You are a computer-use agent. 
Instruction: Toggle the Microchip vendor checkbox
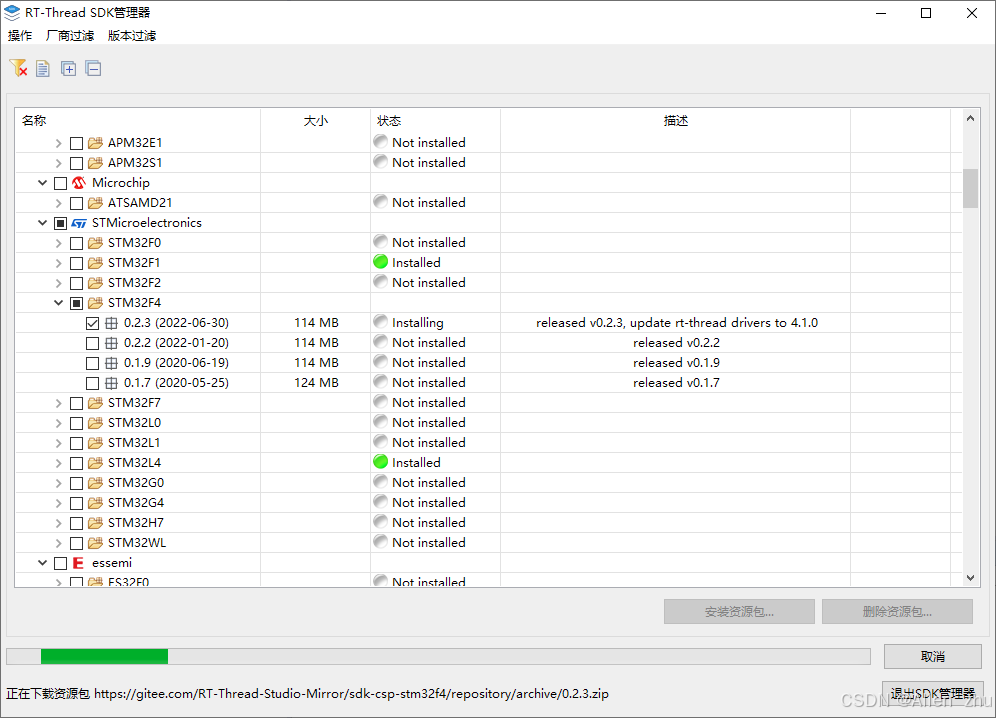coord(60,184)
